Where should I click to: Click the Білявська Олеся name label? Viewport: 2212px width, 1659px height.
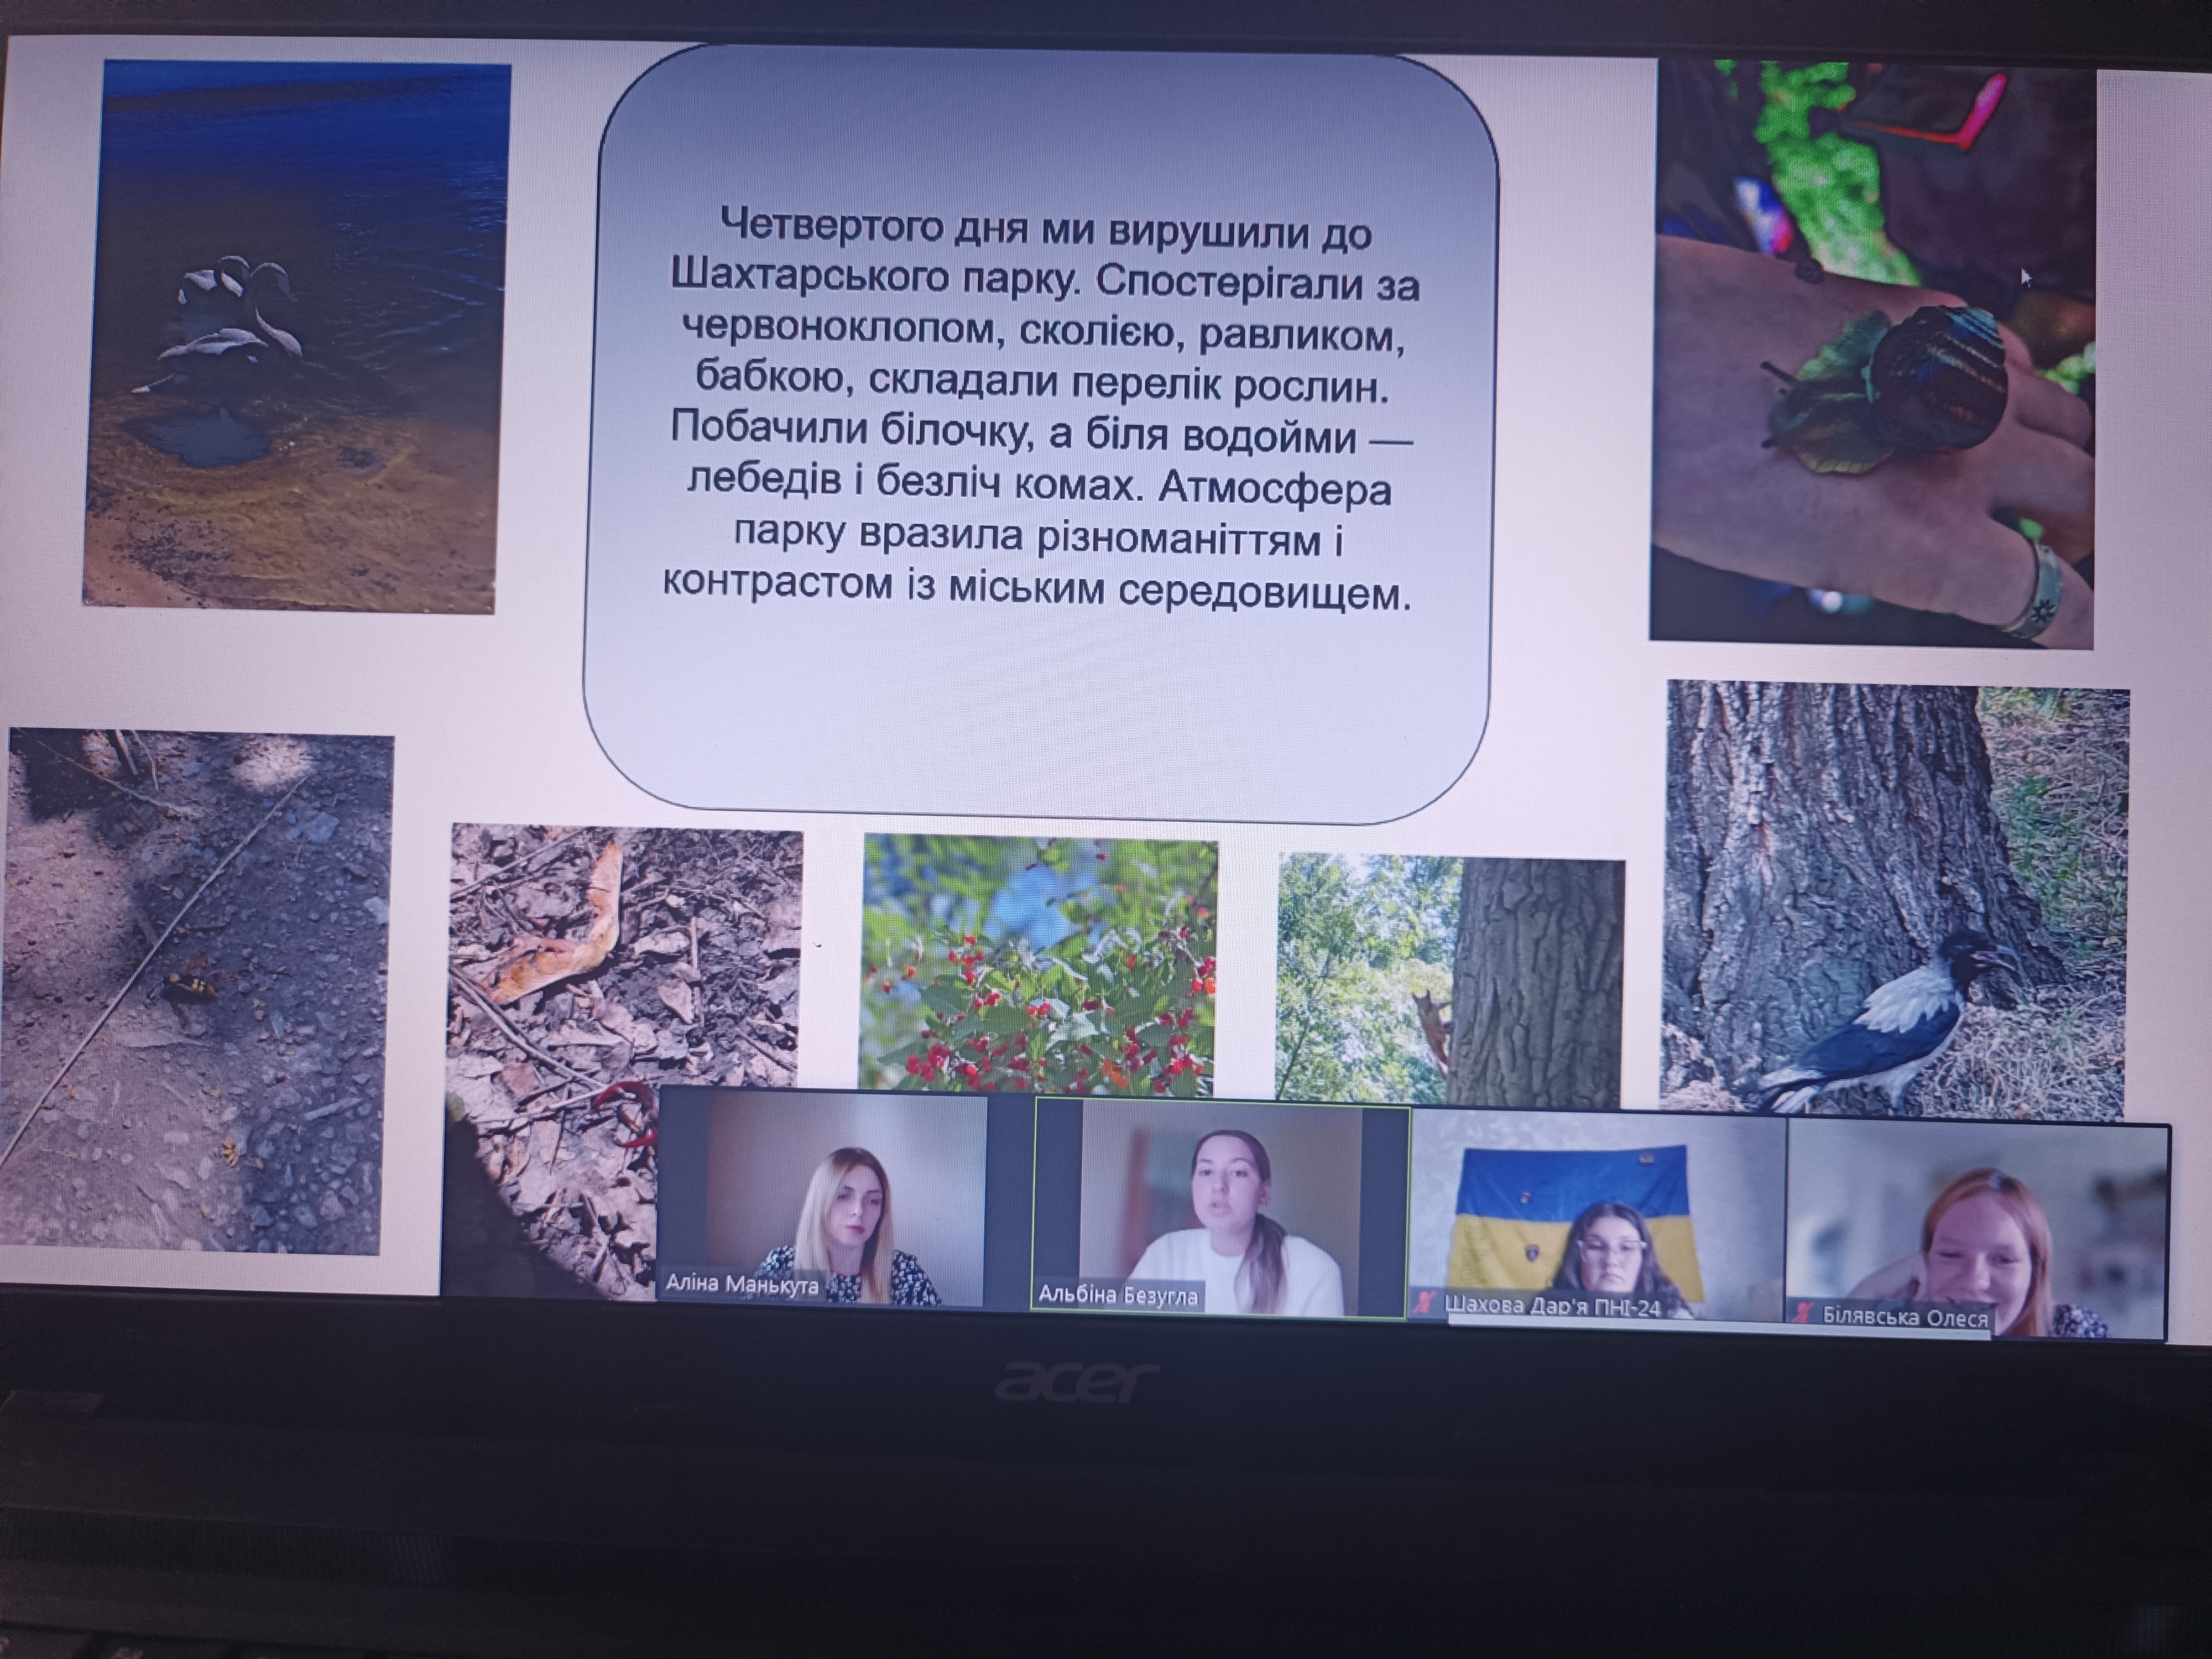click(x=1905, y=1317)
